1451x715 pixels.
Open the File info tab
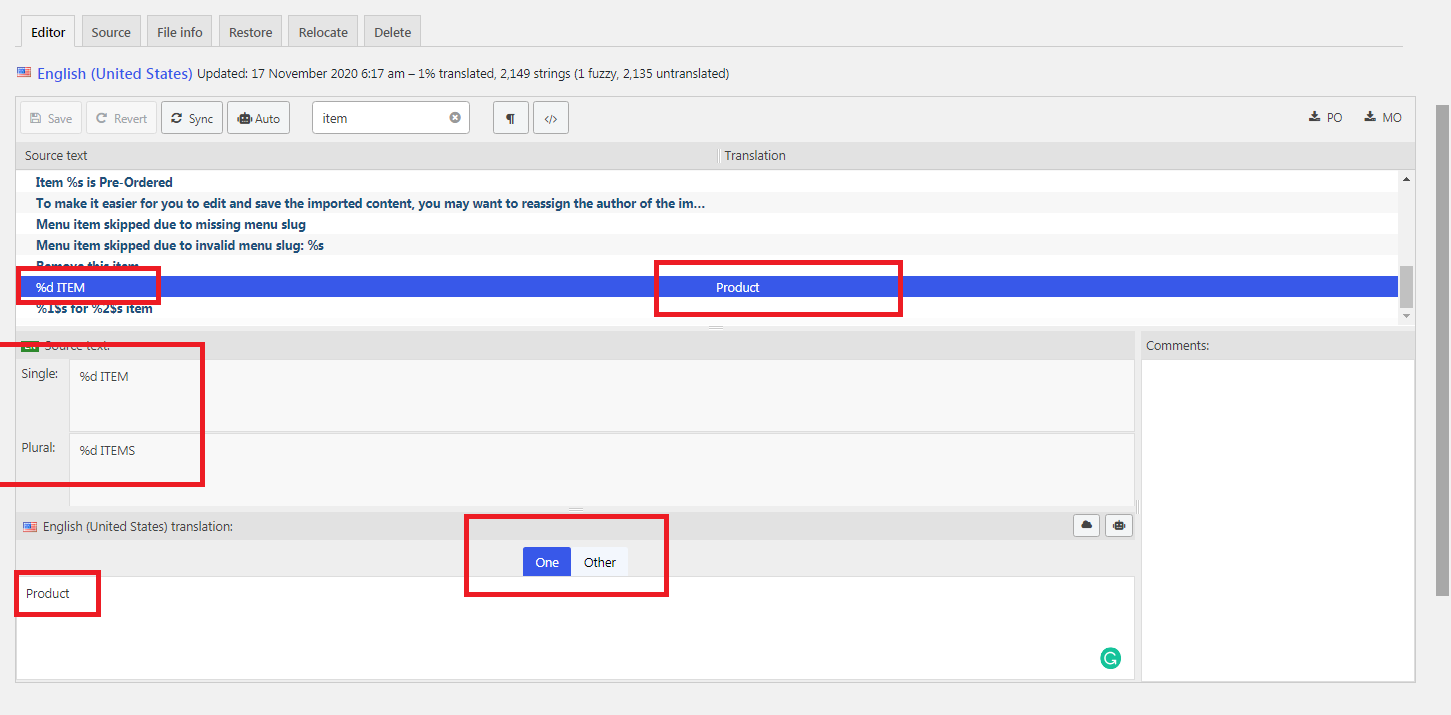tap(180, 32)
